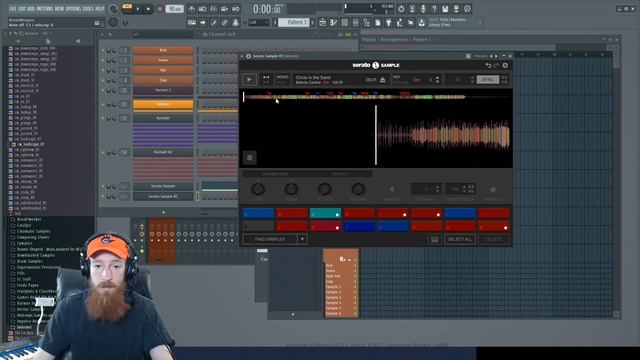
Task: Expand the Downloaded Samples browser folder
Action: click(x=36, y=255)
